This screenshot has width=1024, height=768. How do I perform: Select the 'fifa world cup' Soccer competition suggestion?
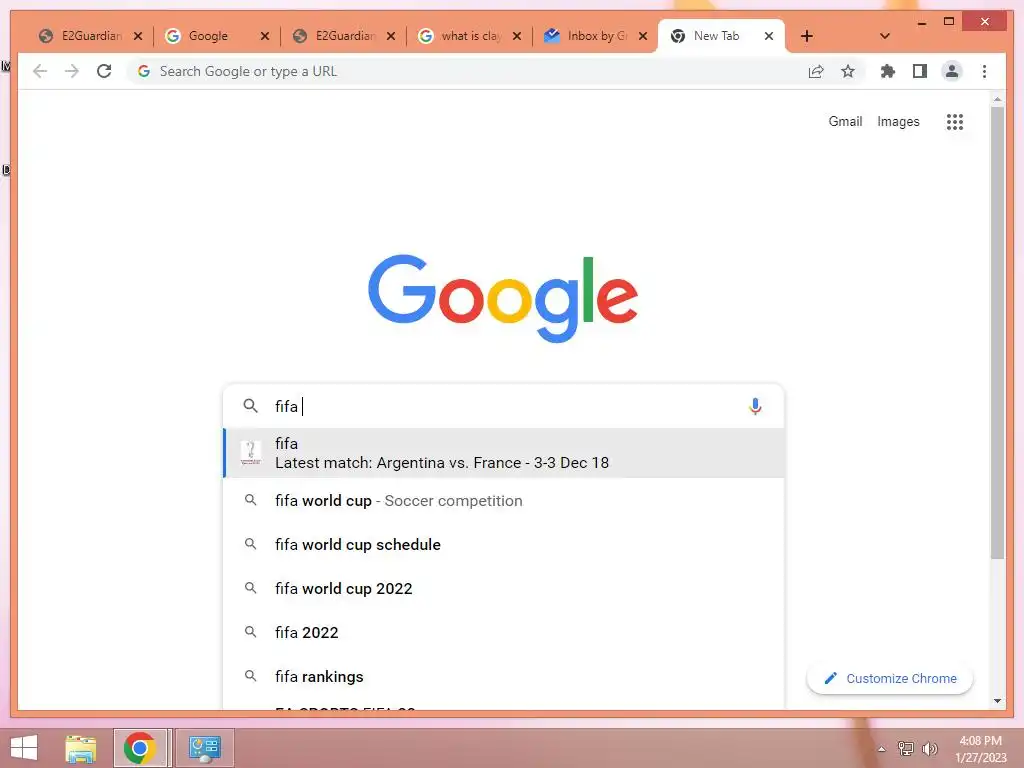click(503, 501)
